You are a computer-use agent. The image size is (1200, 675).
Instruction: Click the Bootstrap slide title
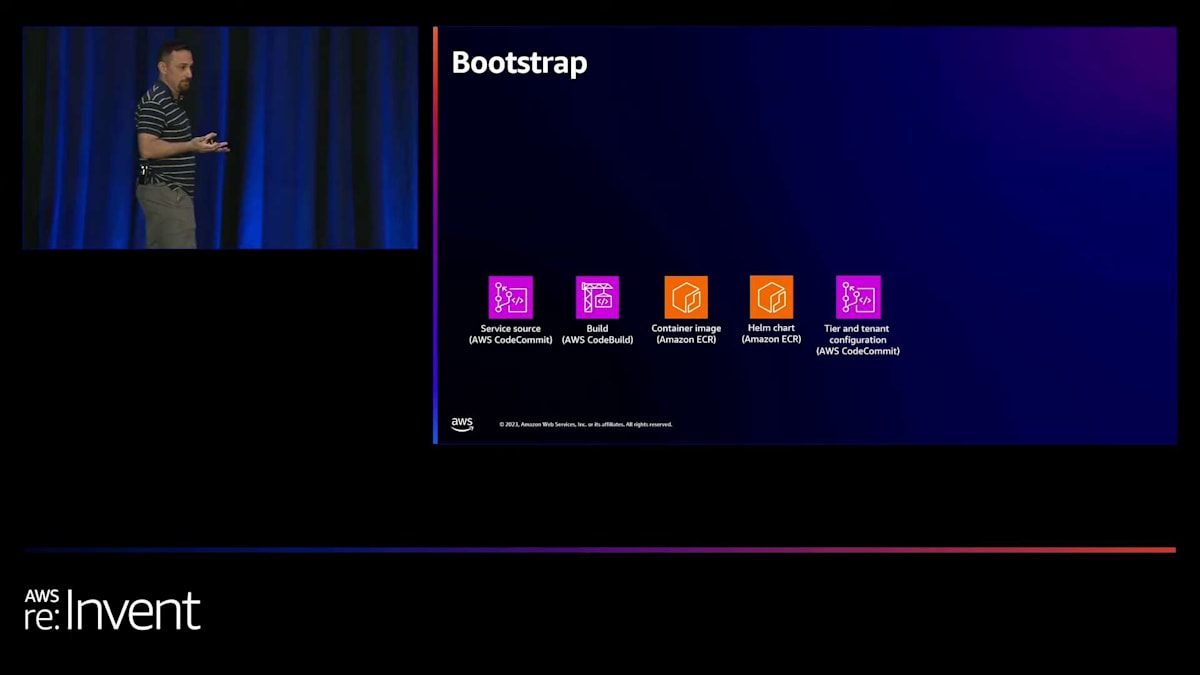[519, 63]
